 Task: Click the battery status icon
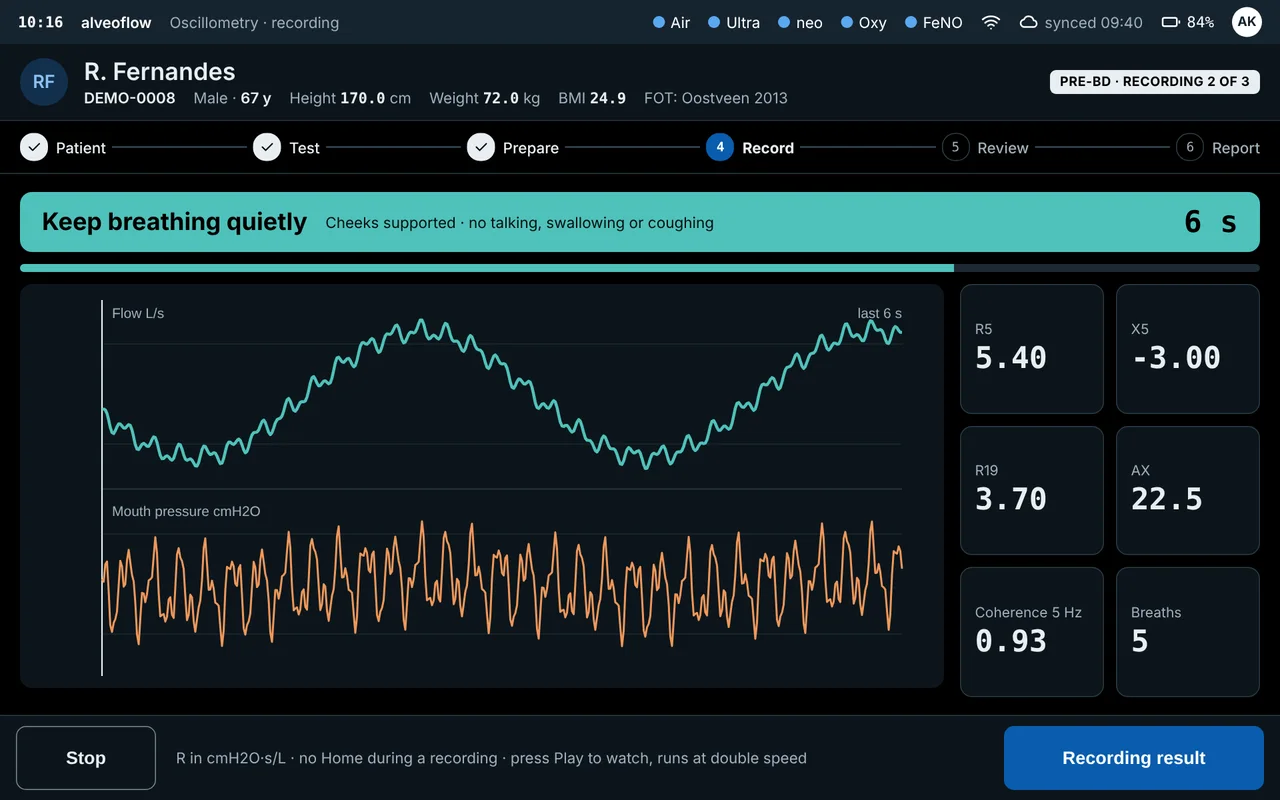click(1170, 22)
